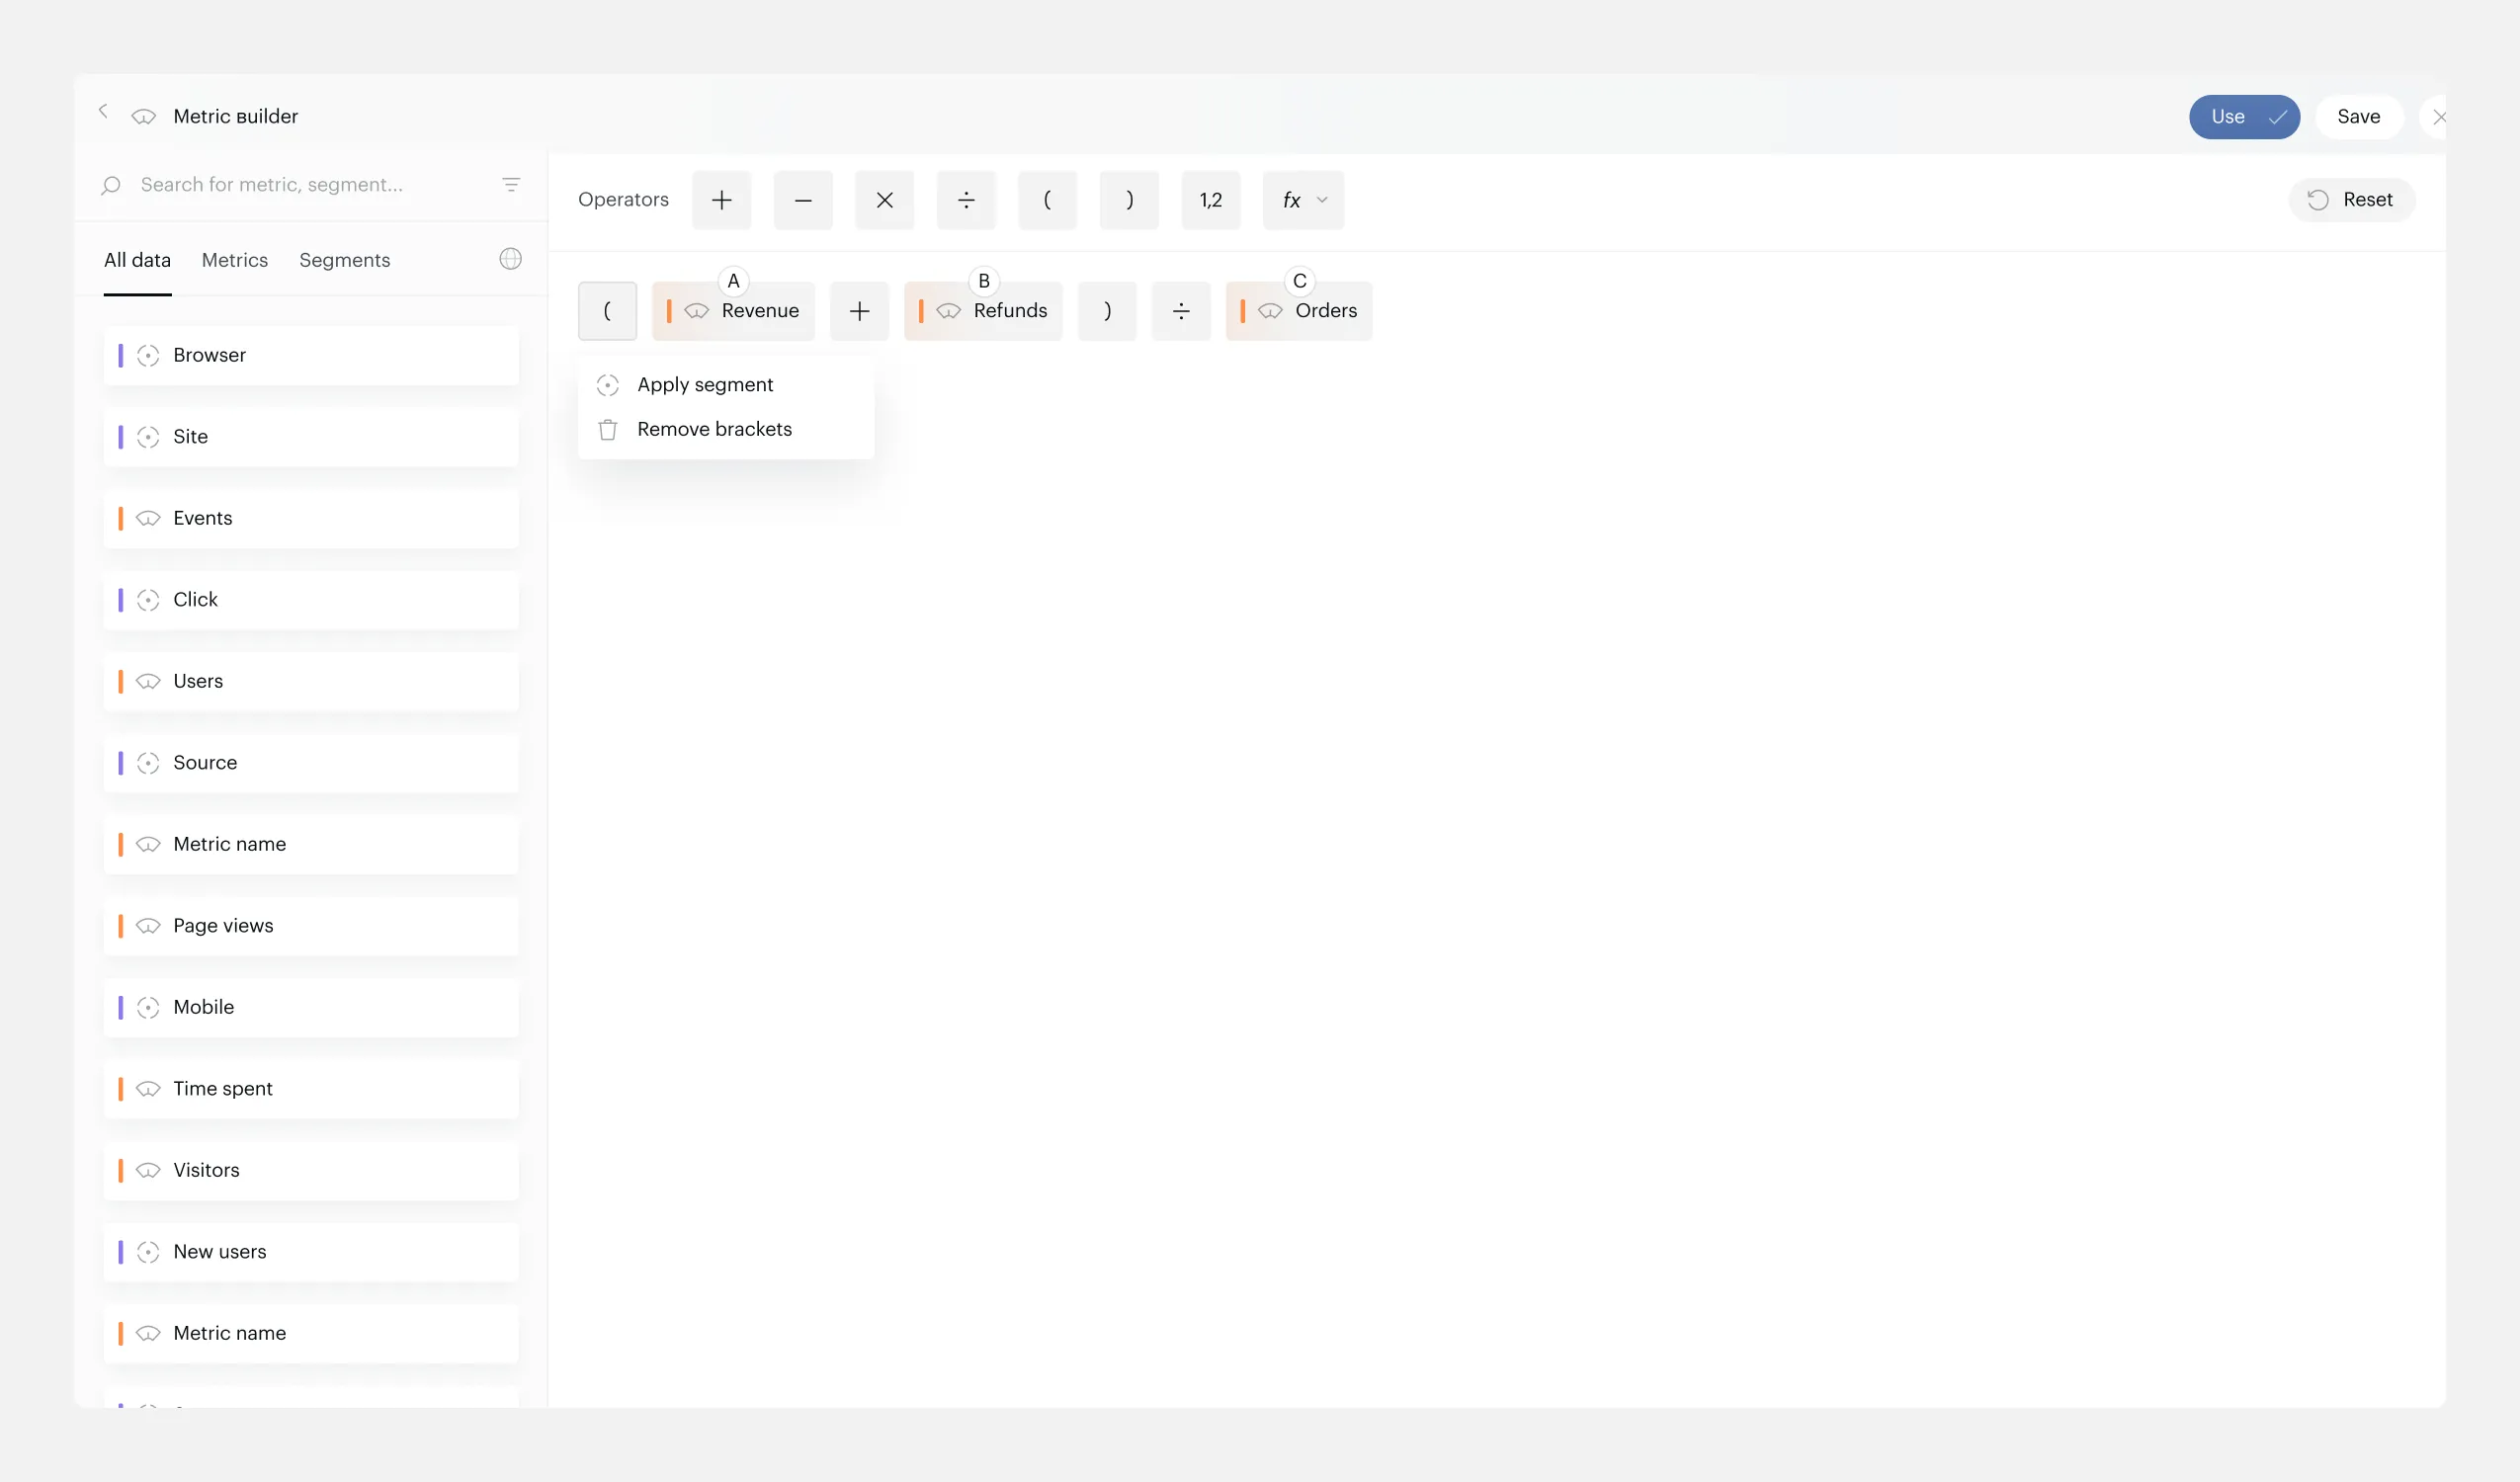Click the segment icon on Mobile row
This screenshot has height=1482, width=2520.
148,1008
